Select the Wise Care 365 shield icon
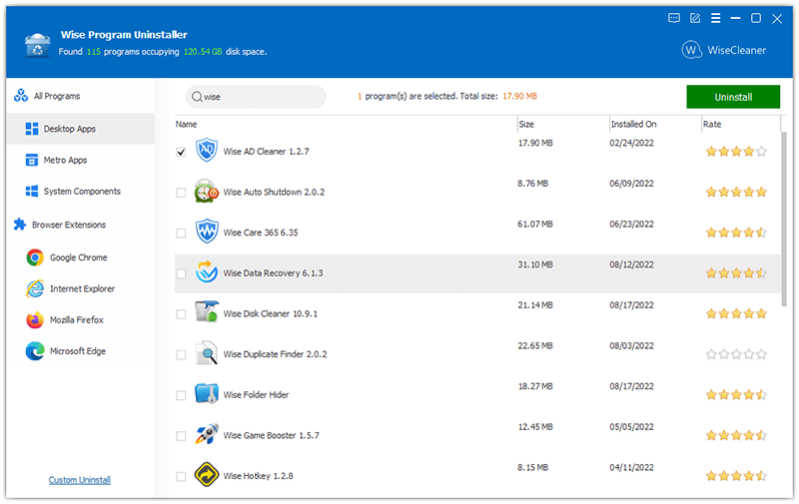The image size is (799, 504). pyautogui.click(x=207, y=231)
